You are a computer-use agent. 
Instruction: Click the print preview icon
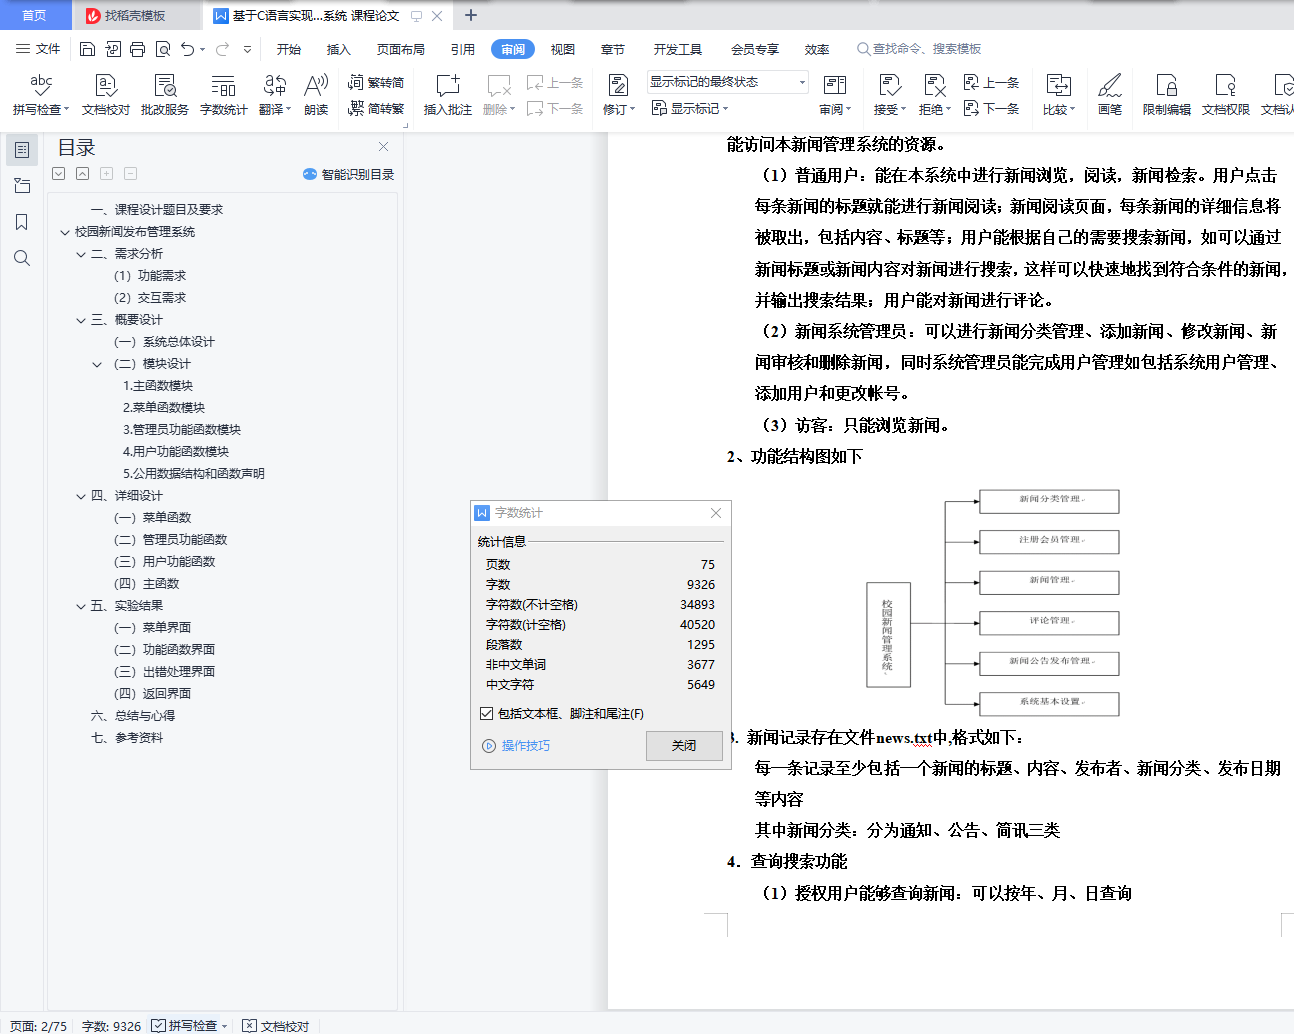click(x=163, y=49)
